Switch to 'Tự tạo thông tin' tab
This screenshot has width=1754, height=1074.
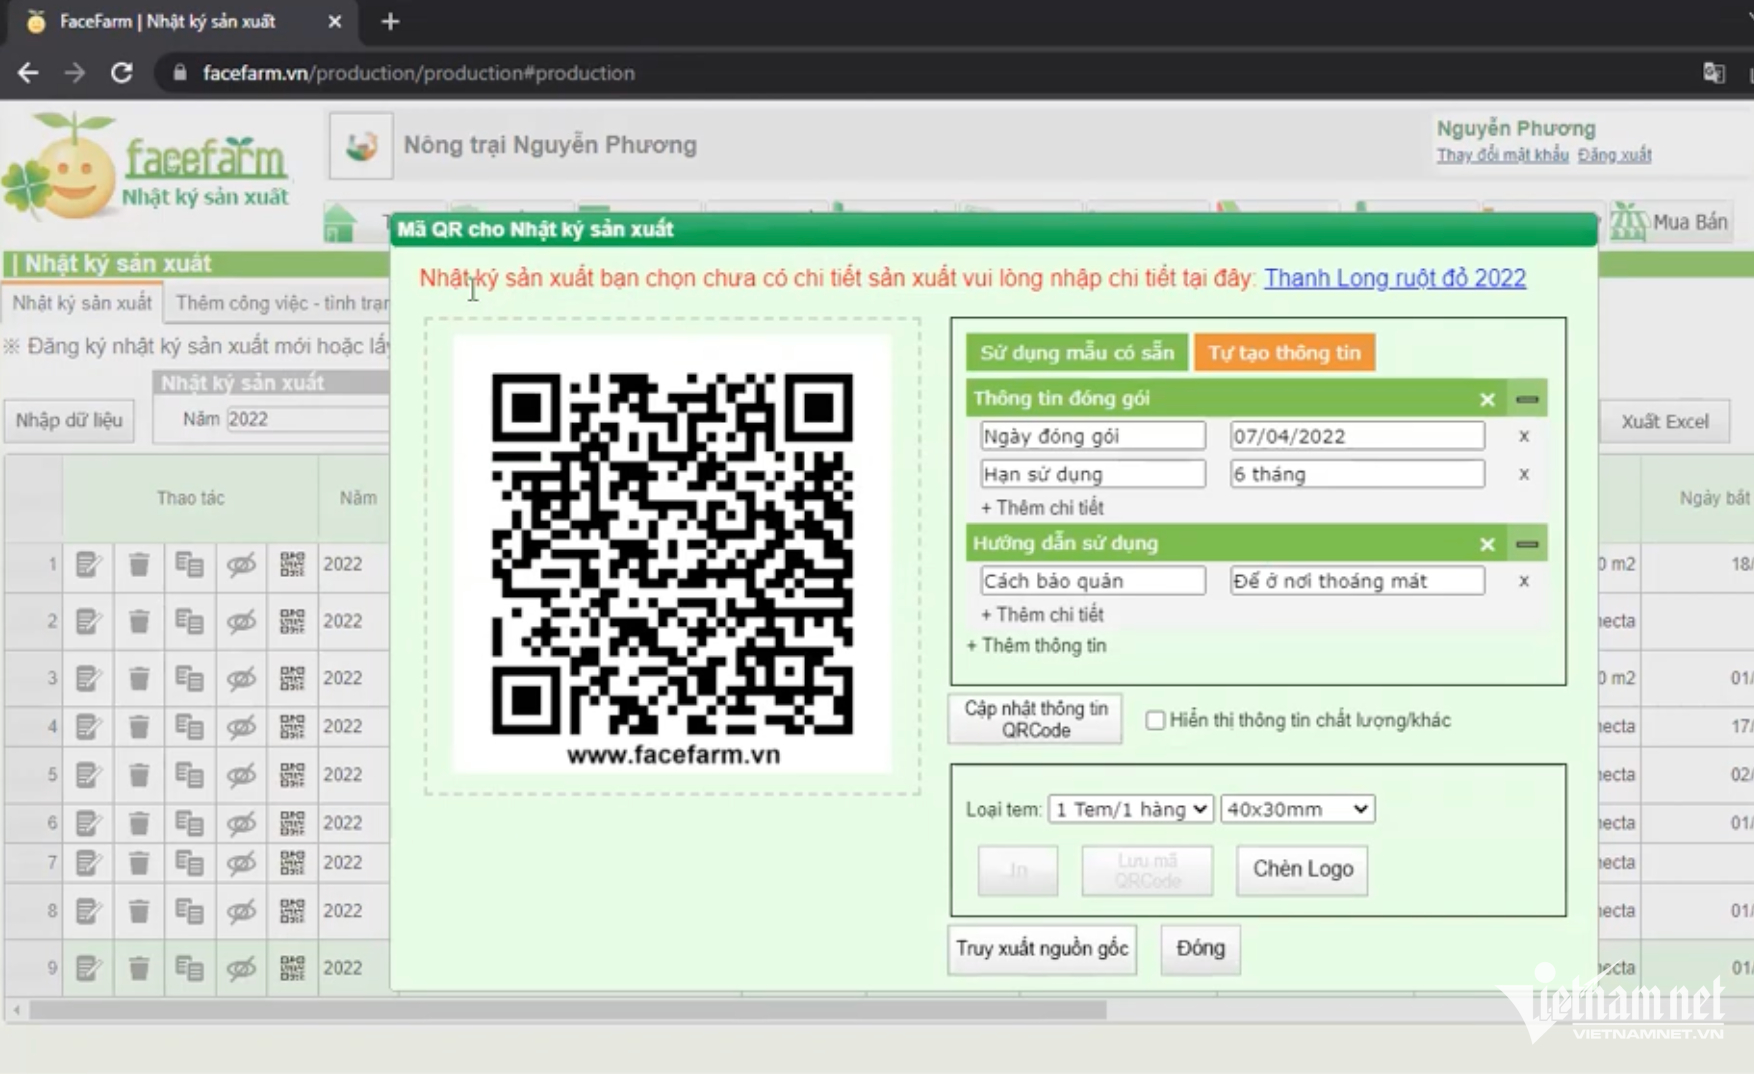click(1284, 353)
